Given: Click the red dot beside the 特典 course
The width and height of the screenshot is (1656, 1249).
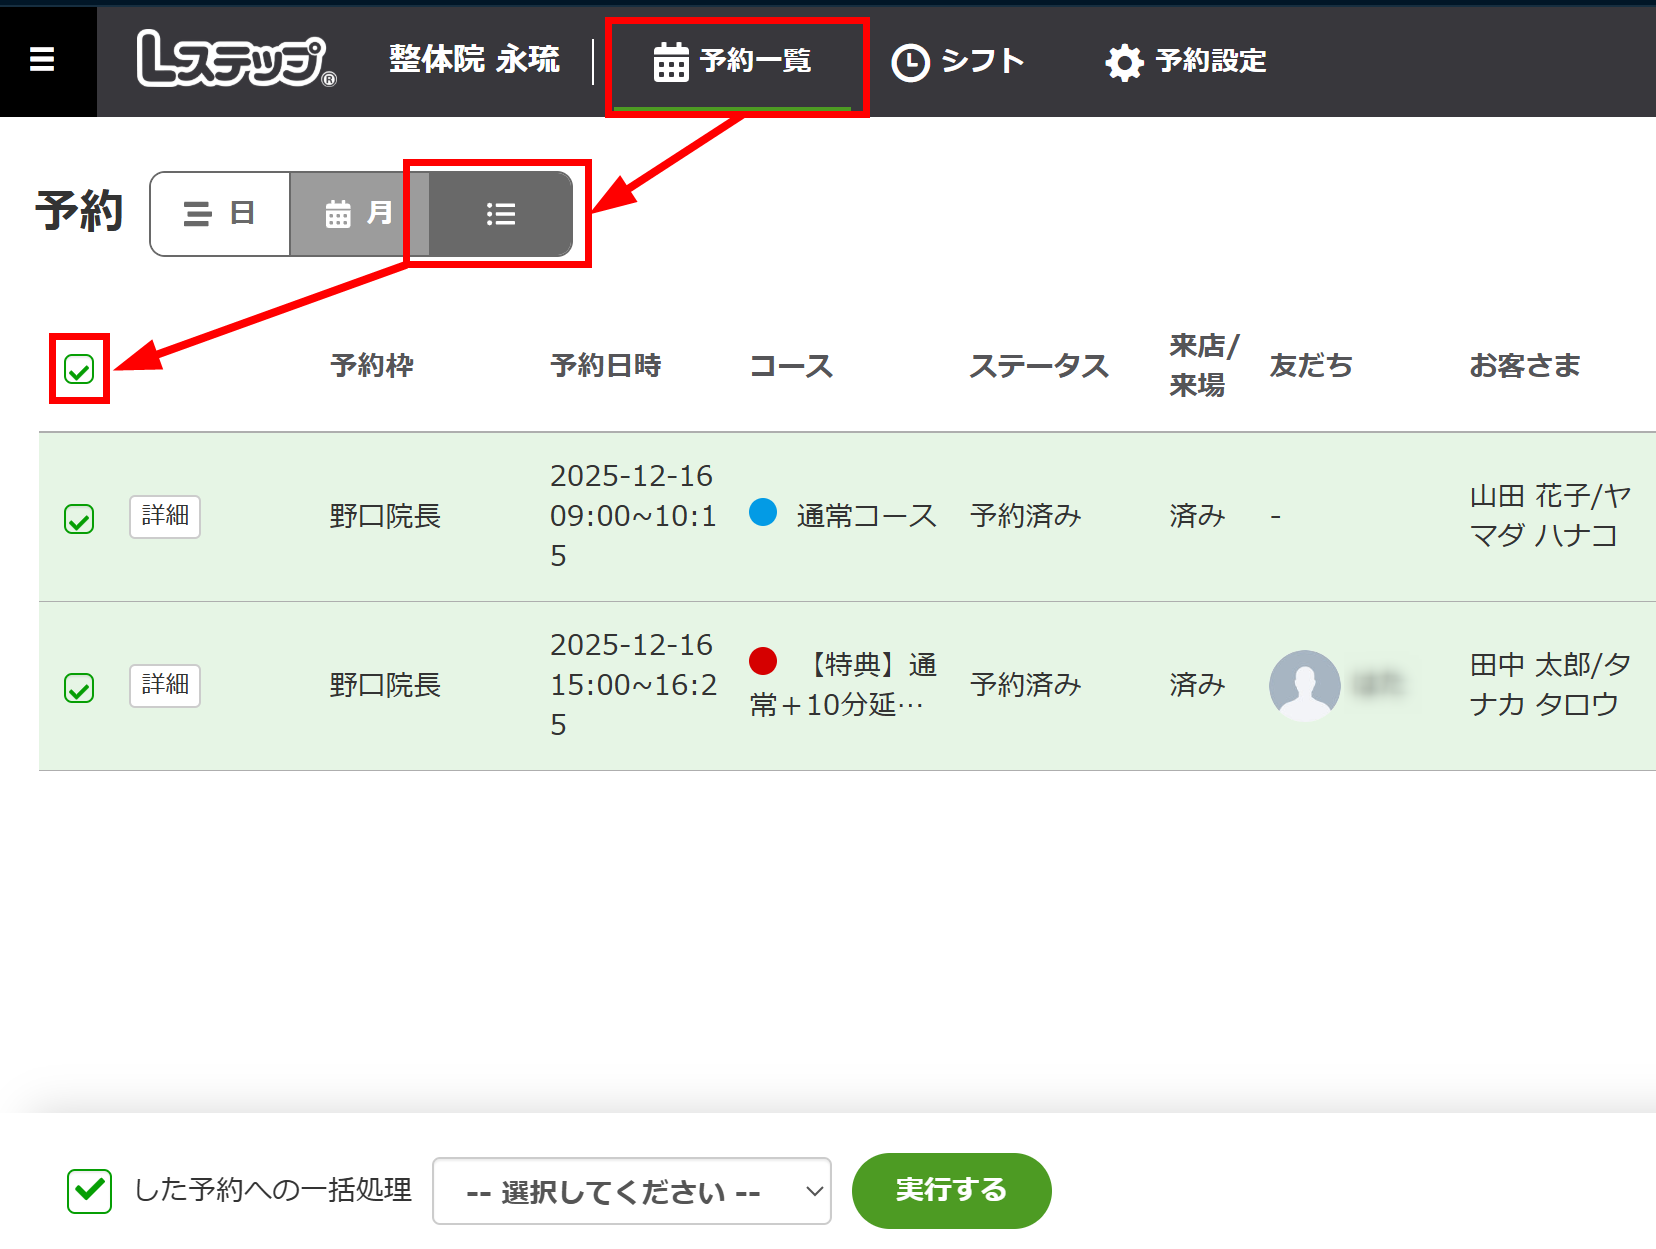Looking at the screenshot, I should pyautogui.click(x=765, y=662).
